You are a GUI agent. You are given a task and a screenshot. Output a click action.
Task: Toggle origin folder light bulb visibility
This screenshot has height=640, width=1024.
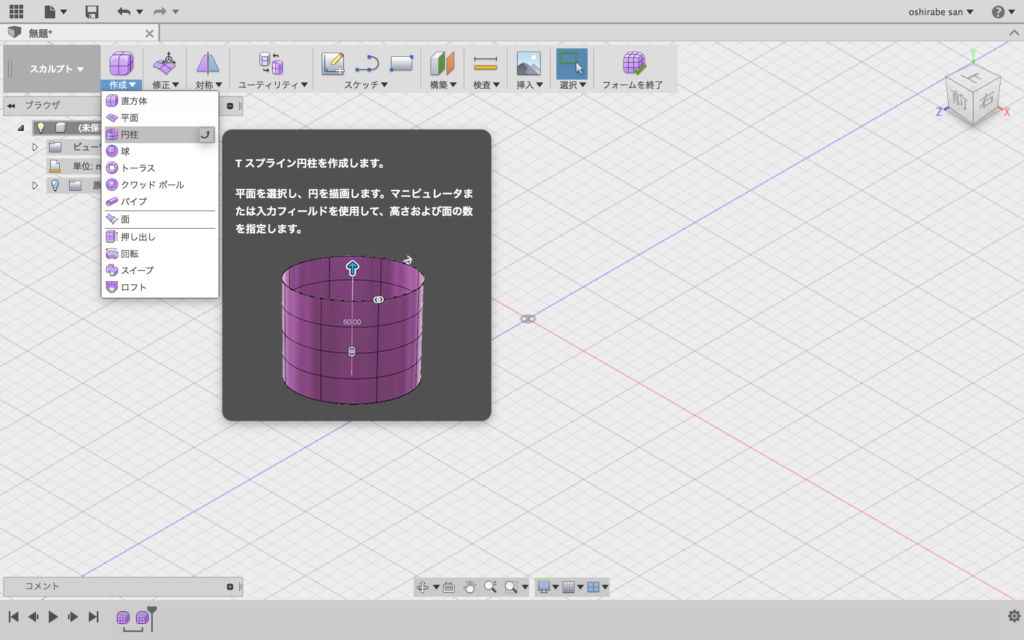click(55, 185)
